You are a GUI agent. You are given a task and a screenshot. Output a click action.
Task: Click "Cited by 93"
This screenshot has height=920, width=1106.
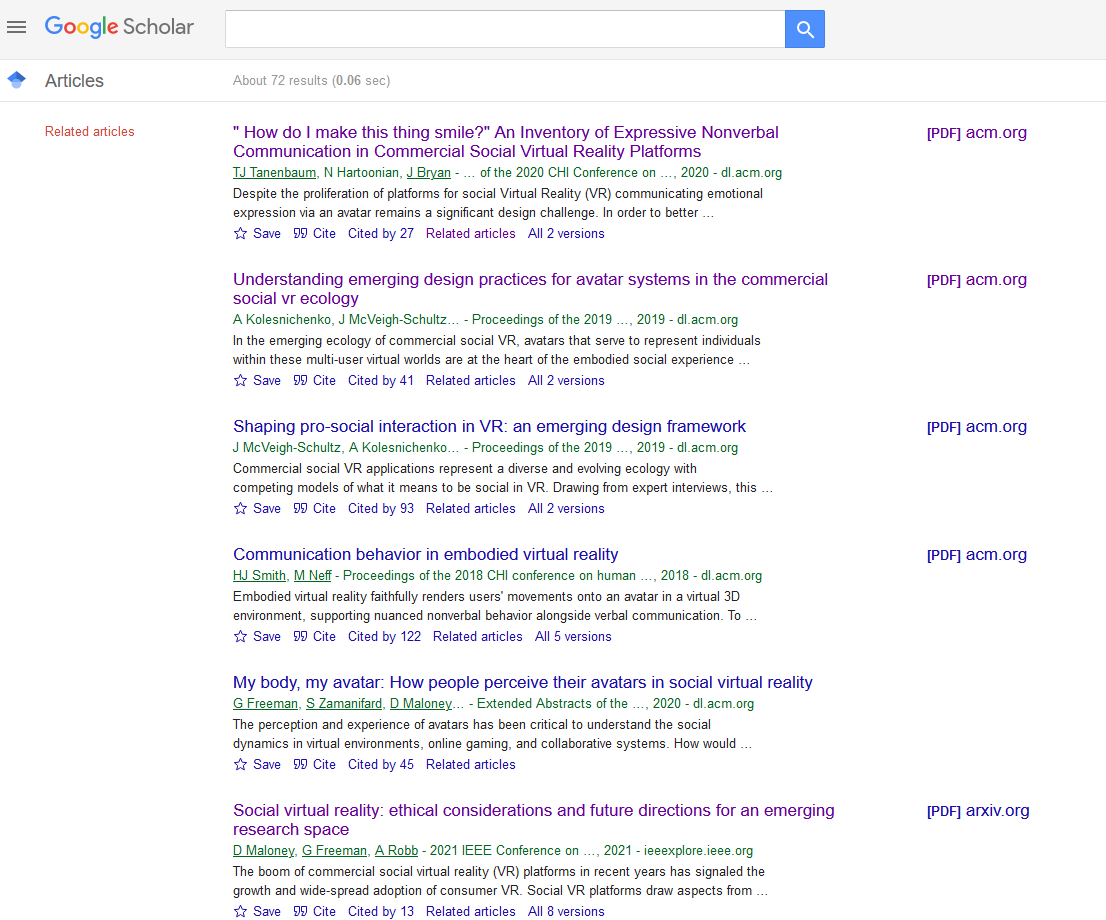click(381, 509)
